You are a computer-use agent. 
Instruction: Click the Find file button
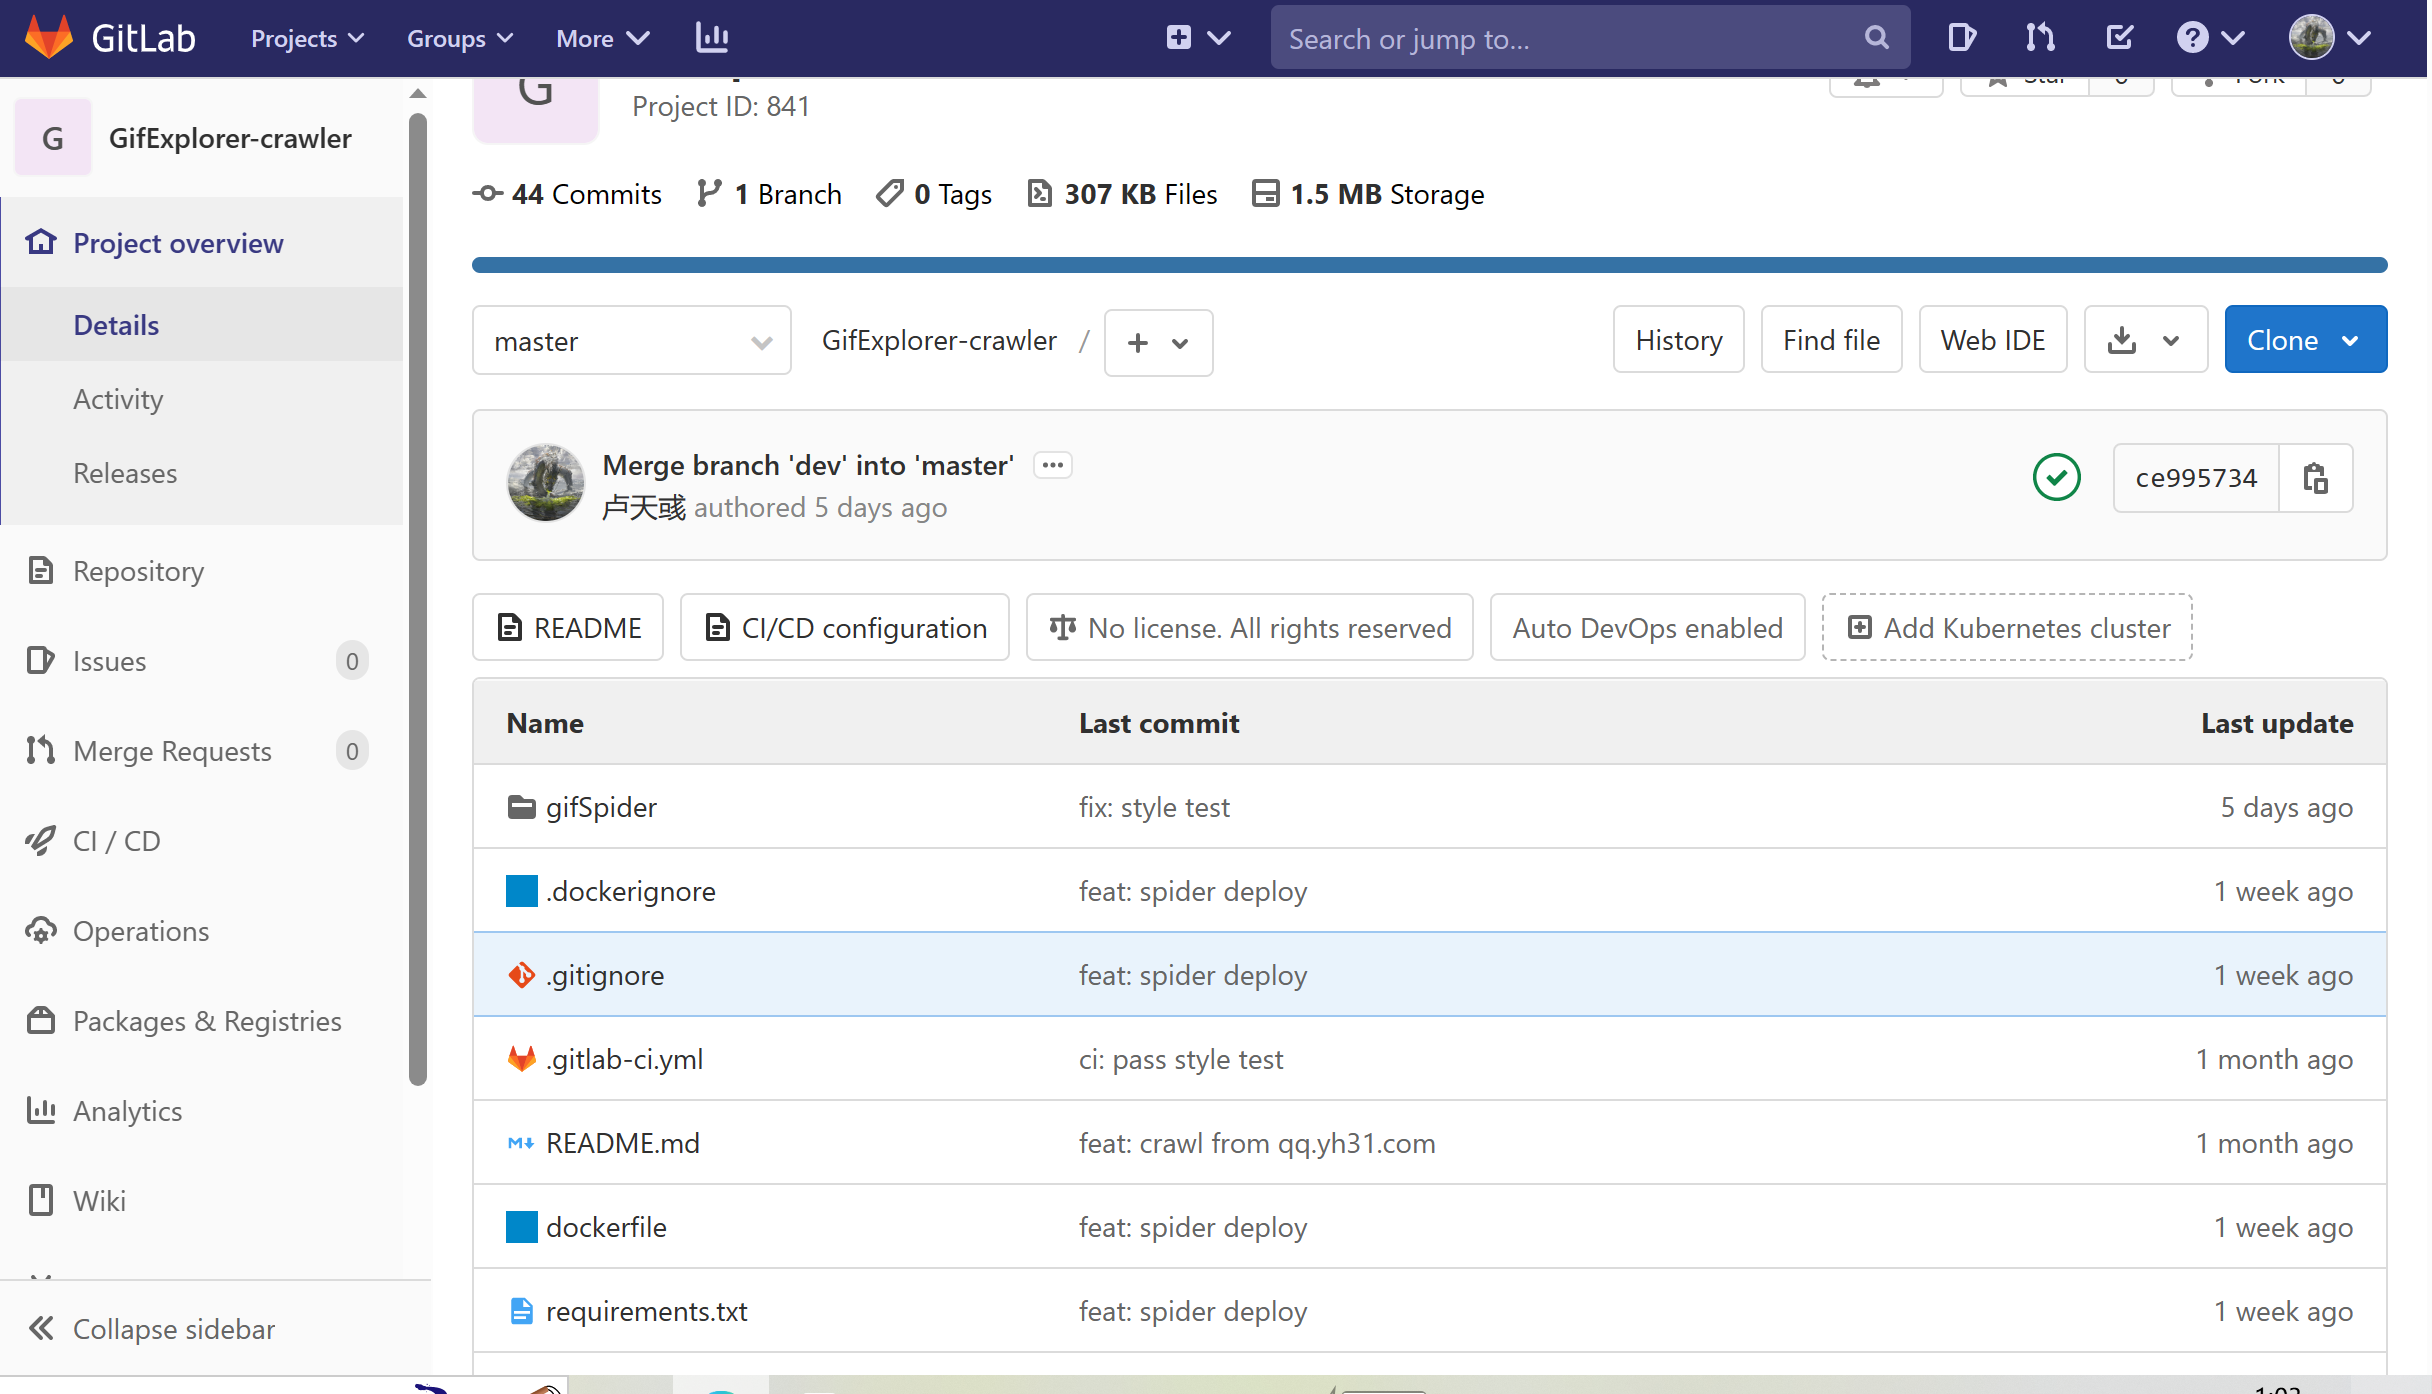1832,340
